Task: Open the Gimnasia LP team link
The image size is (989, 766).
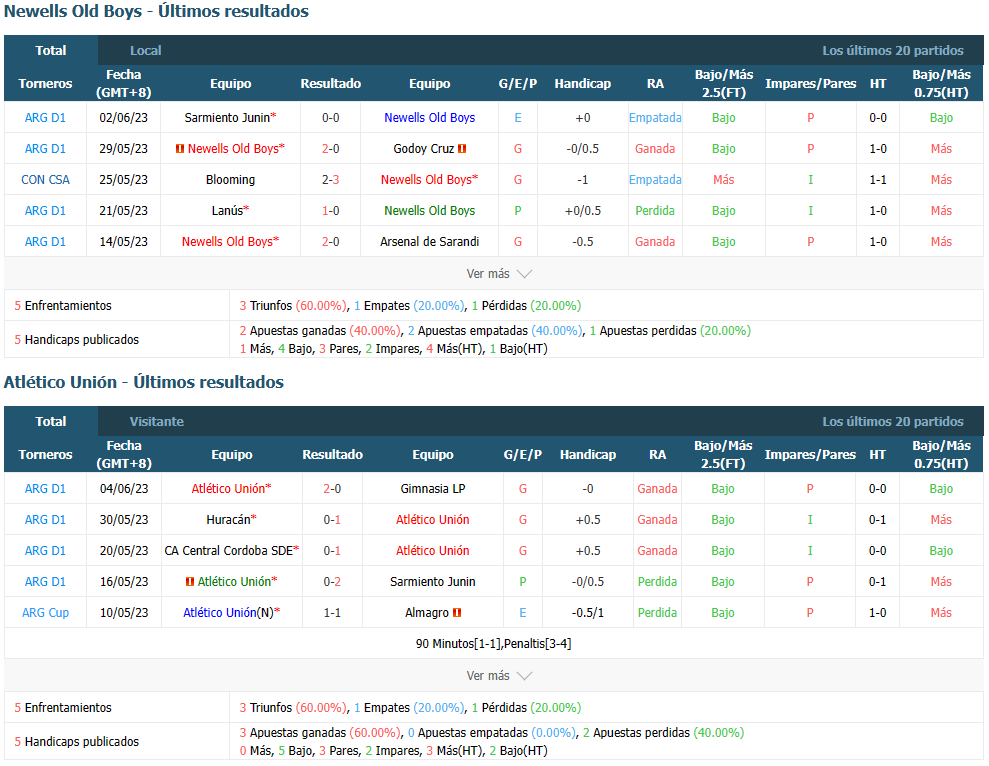Action: coord(433,489)
